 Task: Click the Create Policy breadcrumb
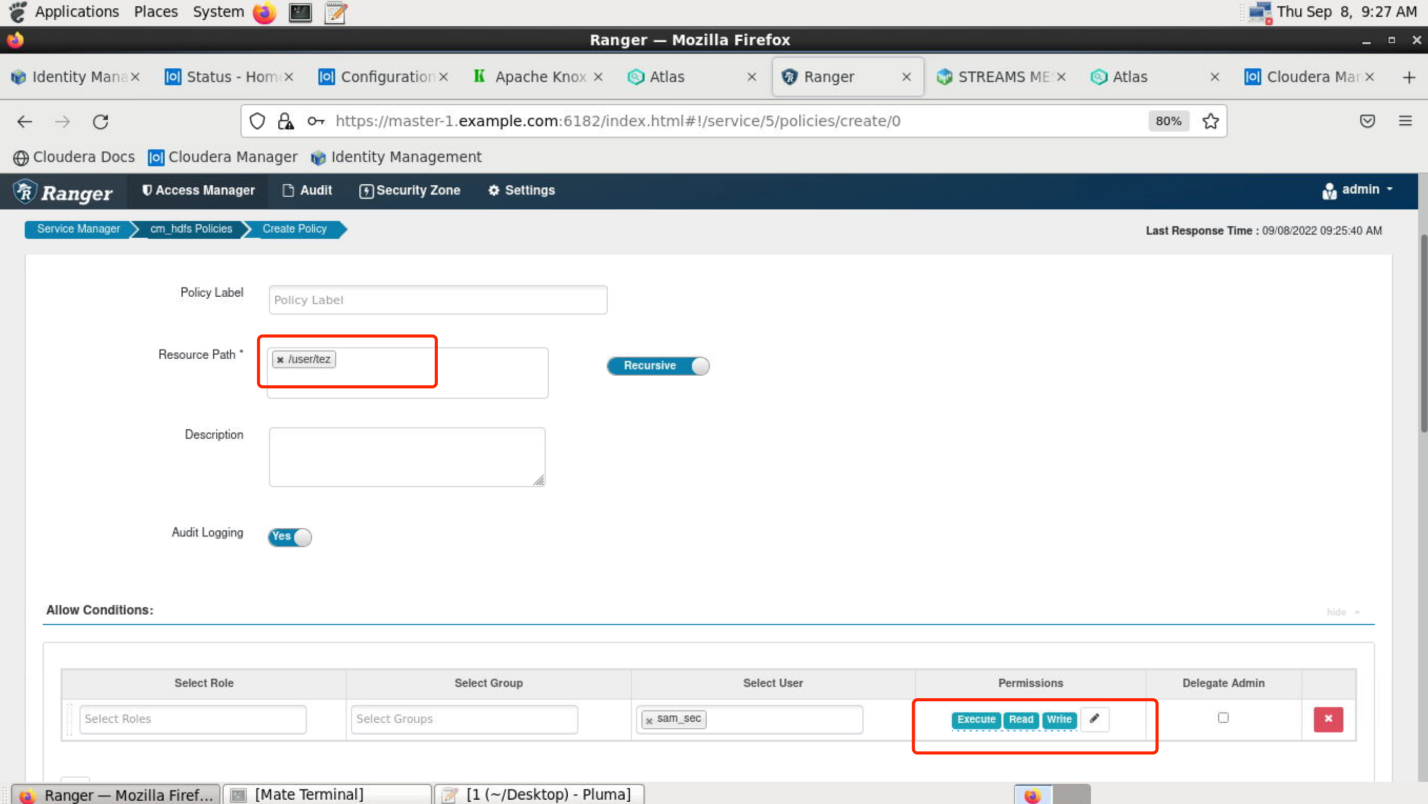295,229
